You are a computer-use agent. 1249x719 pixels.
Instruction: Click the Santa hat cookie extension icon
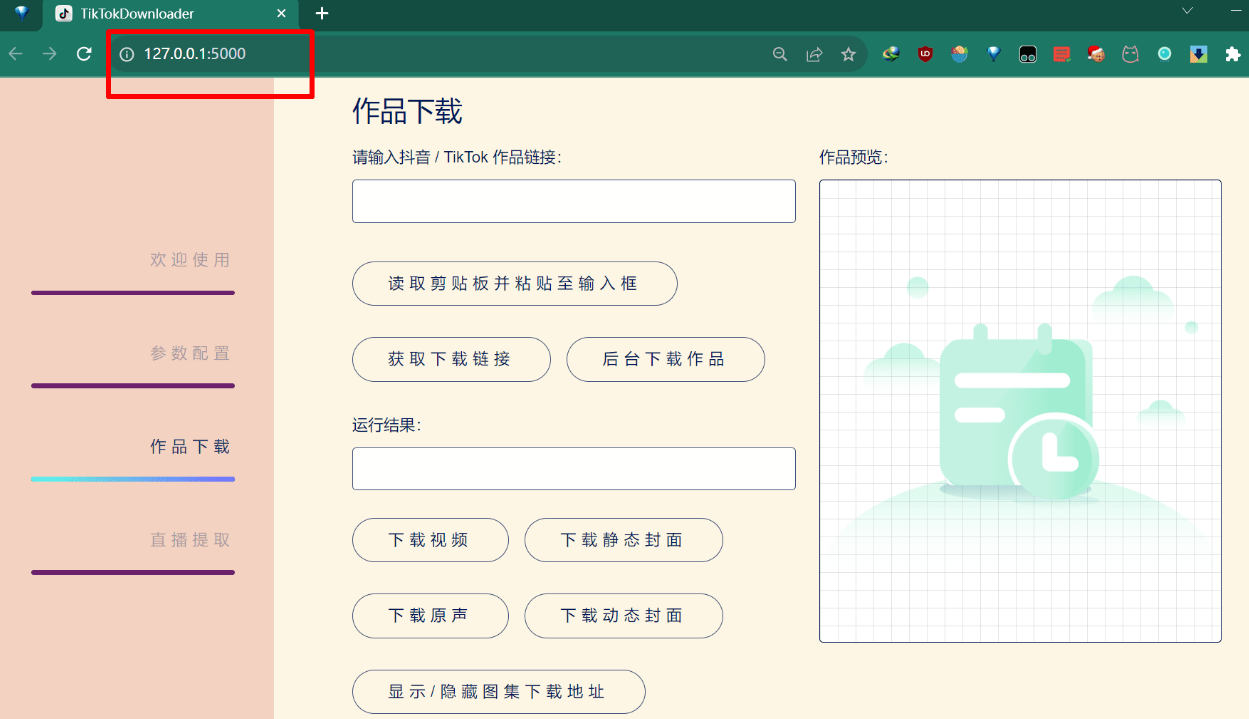1096,54
